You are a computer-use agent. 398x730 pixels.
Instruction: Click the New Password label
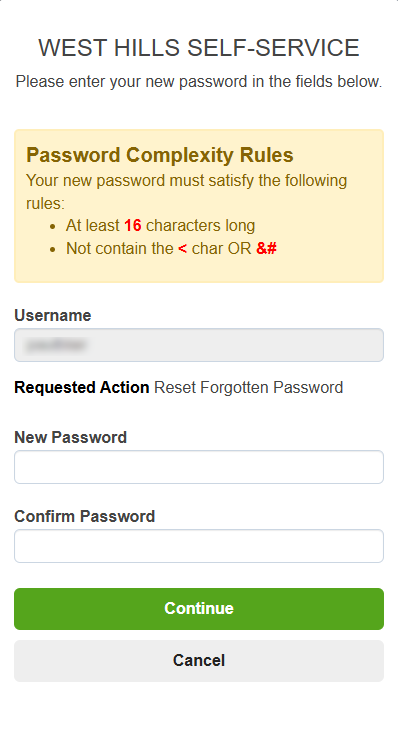click(x=71, y=437)
